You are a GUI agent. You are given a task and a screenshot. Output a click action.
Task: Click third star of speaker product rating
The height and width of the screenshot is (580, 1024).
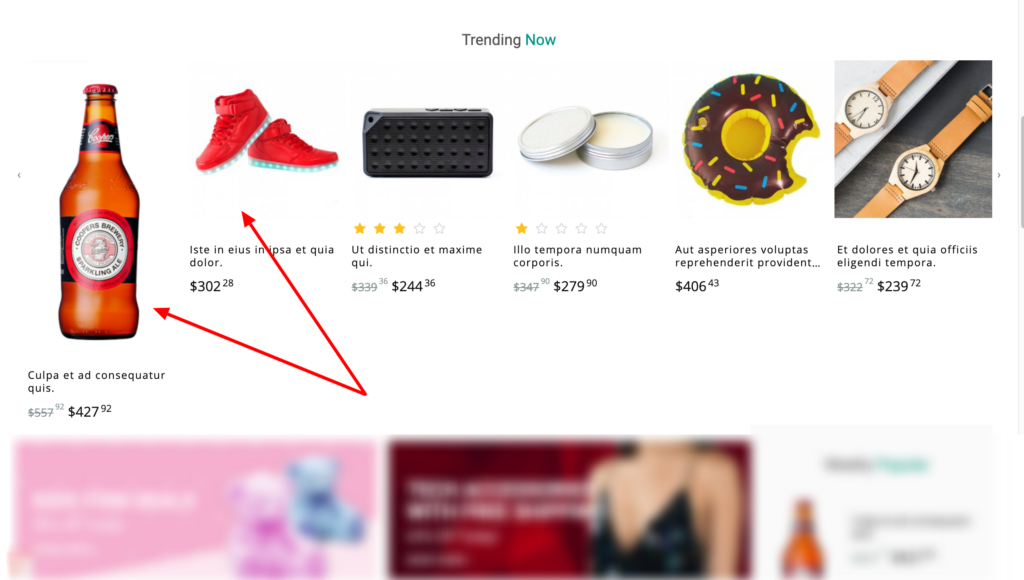400,229
